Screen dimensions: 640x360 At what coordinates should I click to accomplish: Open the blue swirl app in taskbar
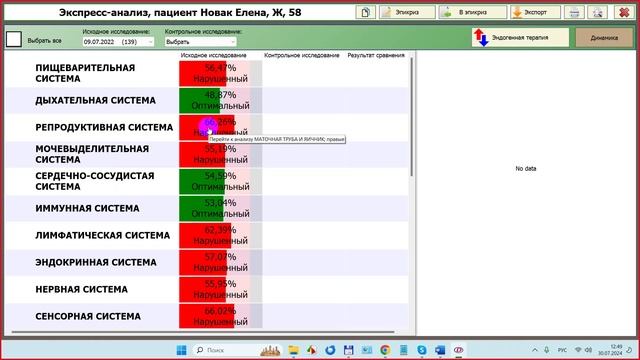point(330,350)
